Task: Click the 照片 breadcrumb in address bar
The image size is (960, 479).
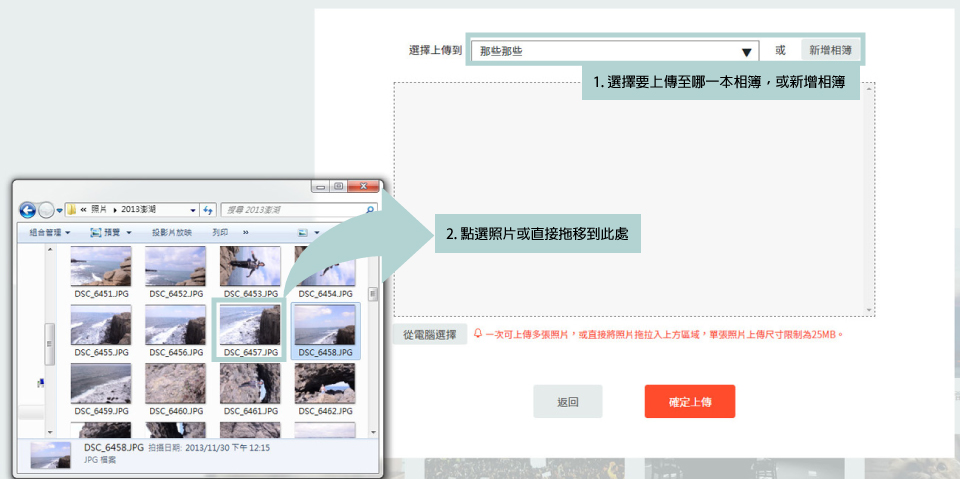Action: tap(99, 209)
